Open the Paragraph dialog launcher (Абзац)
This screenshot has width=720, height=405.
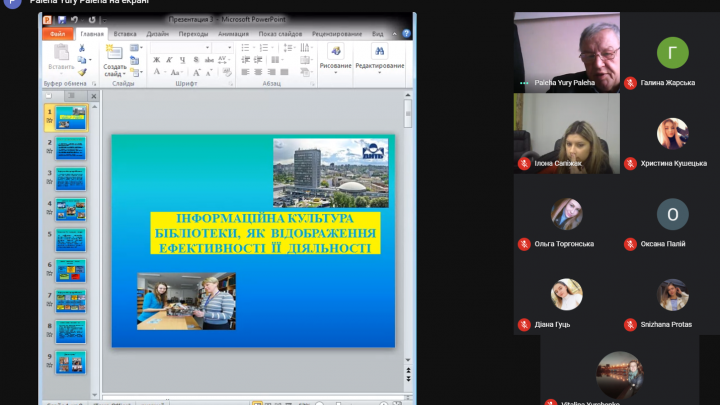click(312, 84)
